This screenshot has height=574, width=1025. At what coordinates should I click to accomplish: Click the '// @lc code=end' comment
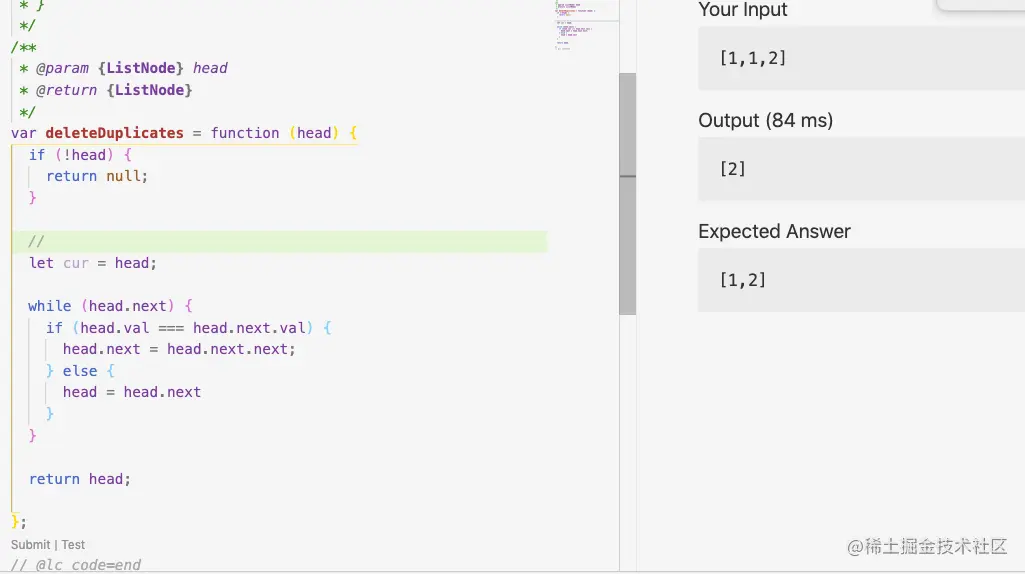[76, 565]
